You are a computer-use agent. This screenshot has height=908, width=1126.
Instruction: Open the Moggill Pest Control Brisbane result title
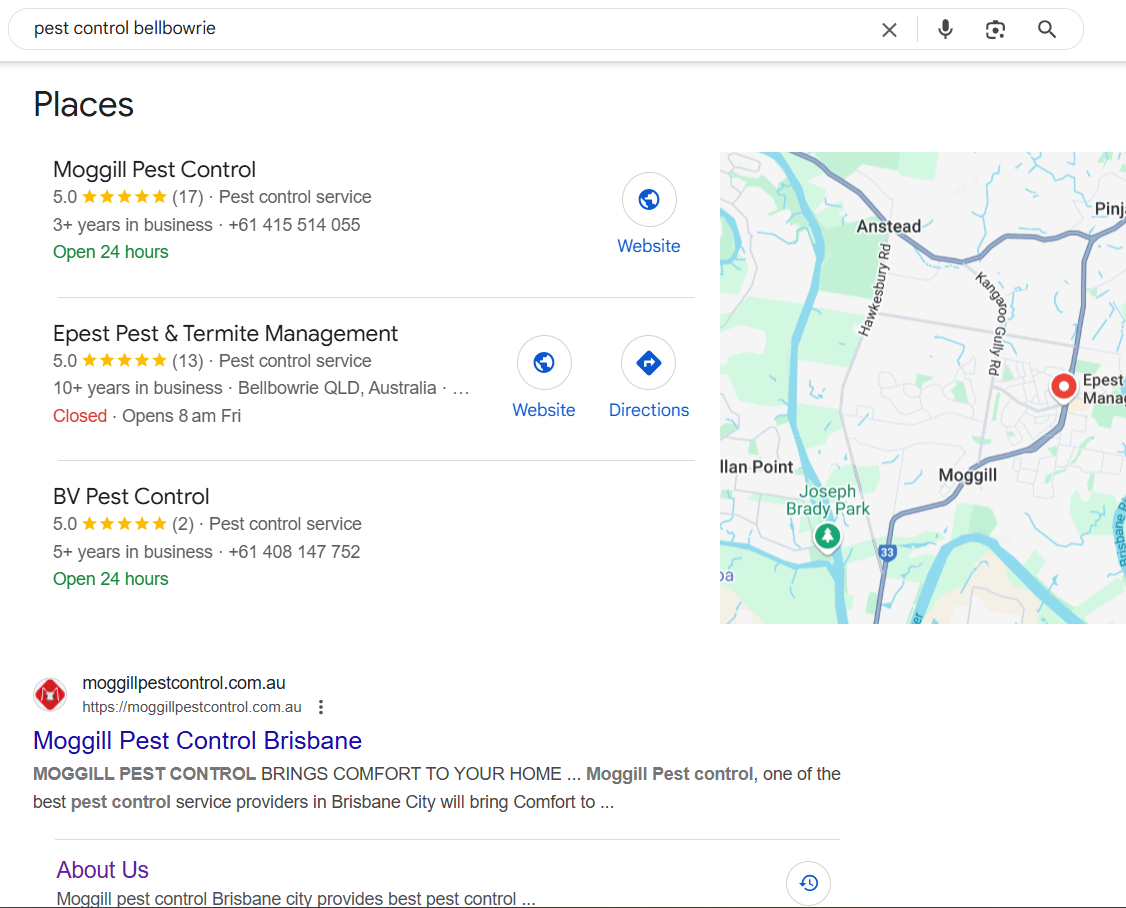pos(197,741)
